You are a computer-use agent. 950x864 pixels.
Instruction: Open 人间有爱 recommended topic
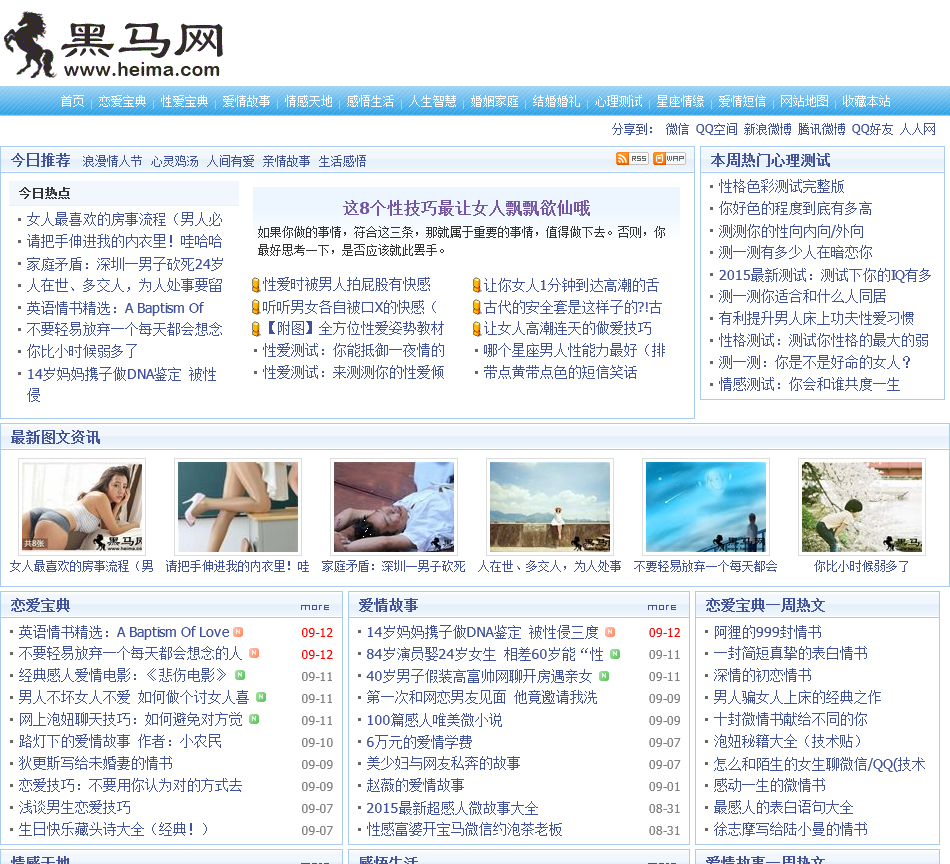[x=230, y=161]
